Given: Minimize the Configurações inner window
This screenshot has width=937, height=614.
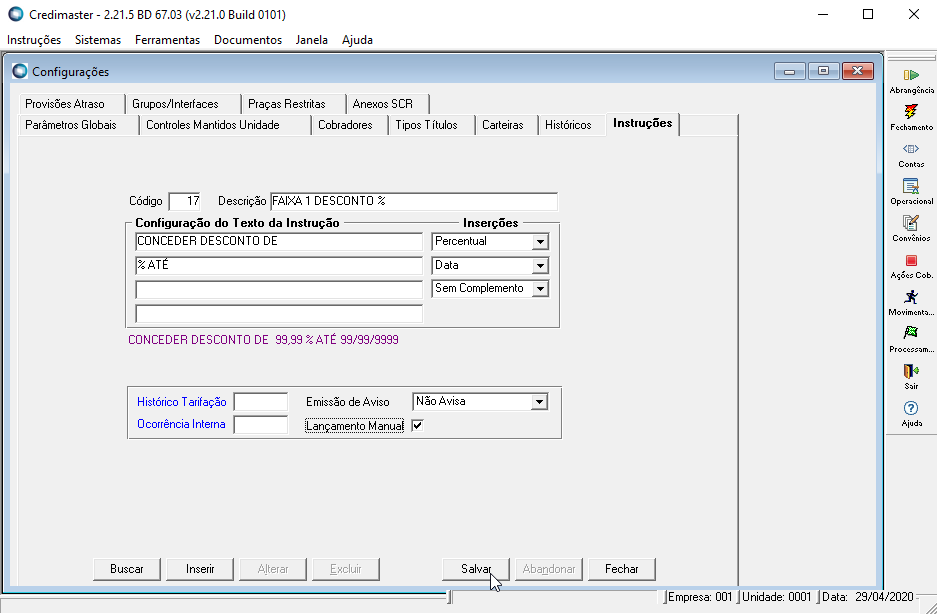Looking at the screenshot, I should click(790, 71).
